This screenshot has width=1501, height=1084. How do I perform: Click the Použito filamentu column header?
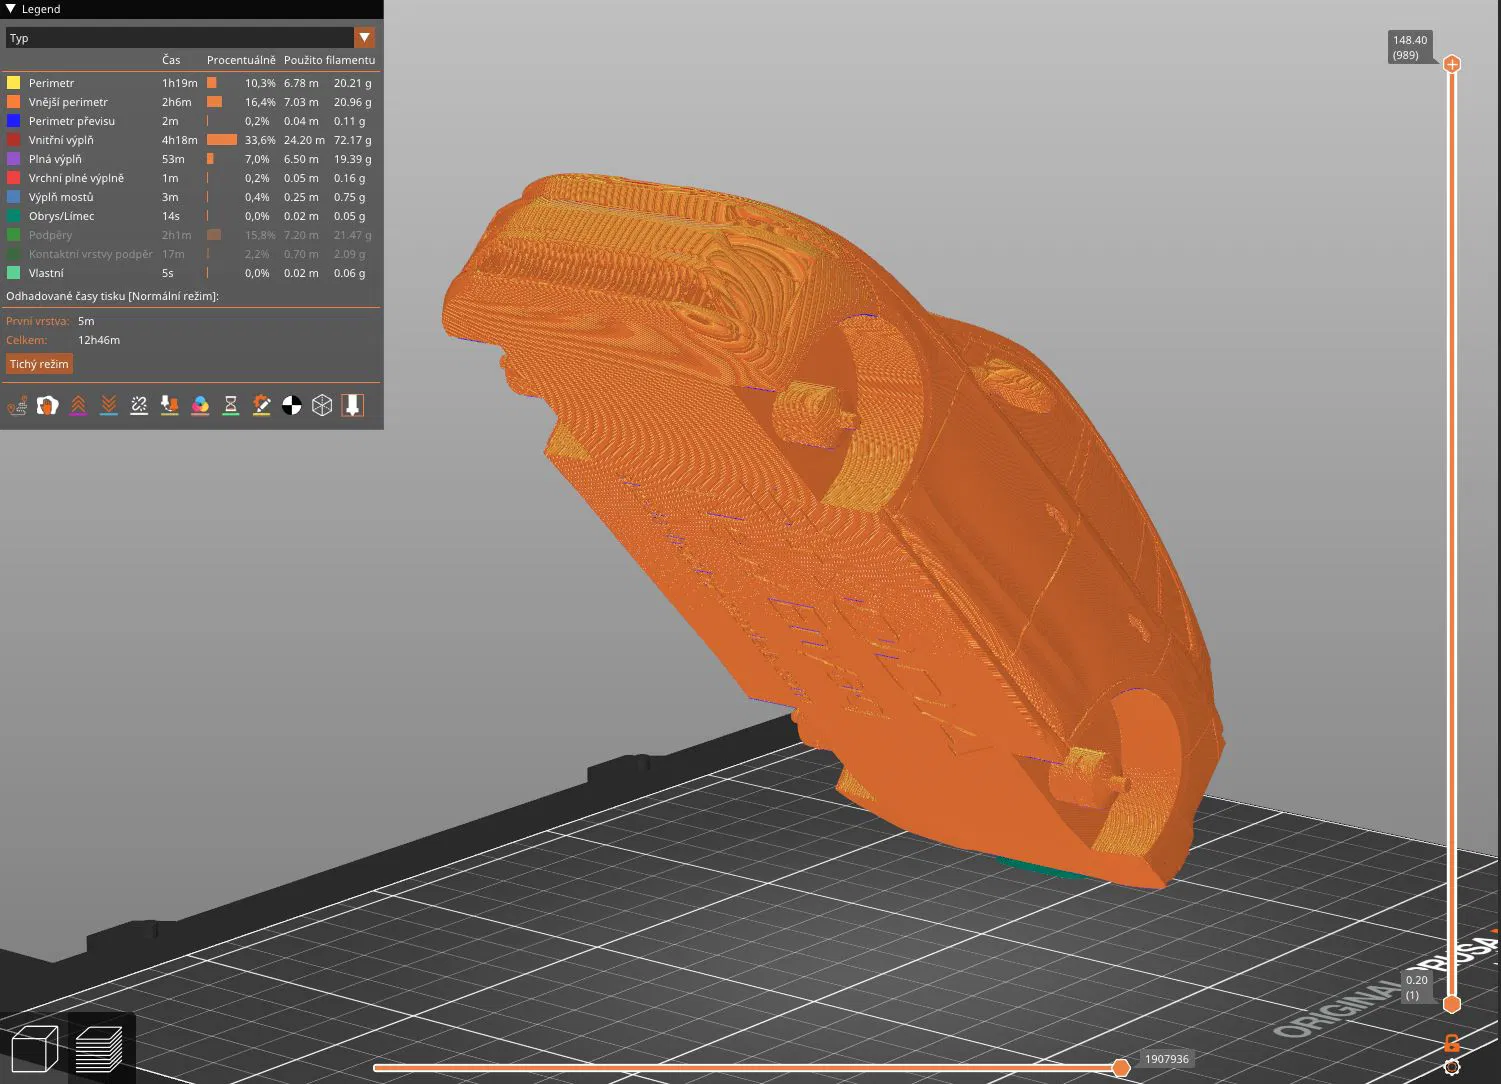[329, 60]
